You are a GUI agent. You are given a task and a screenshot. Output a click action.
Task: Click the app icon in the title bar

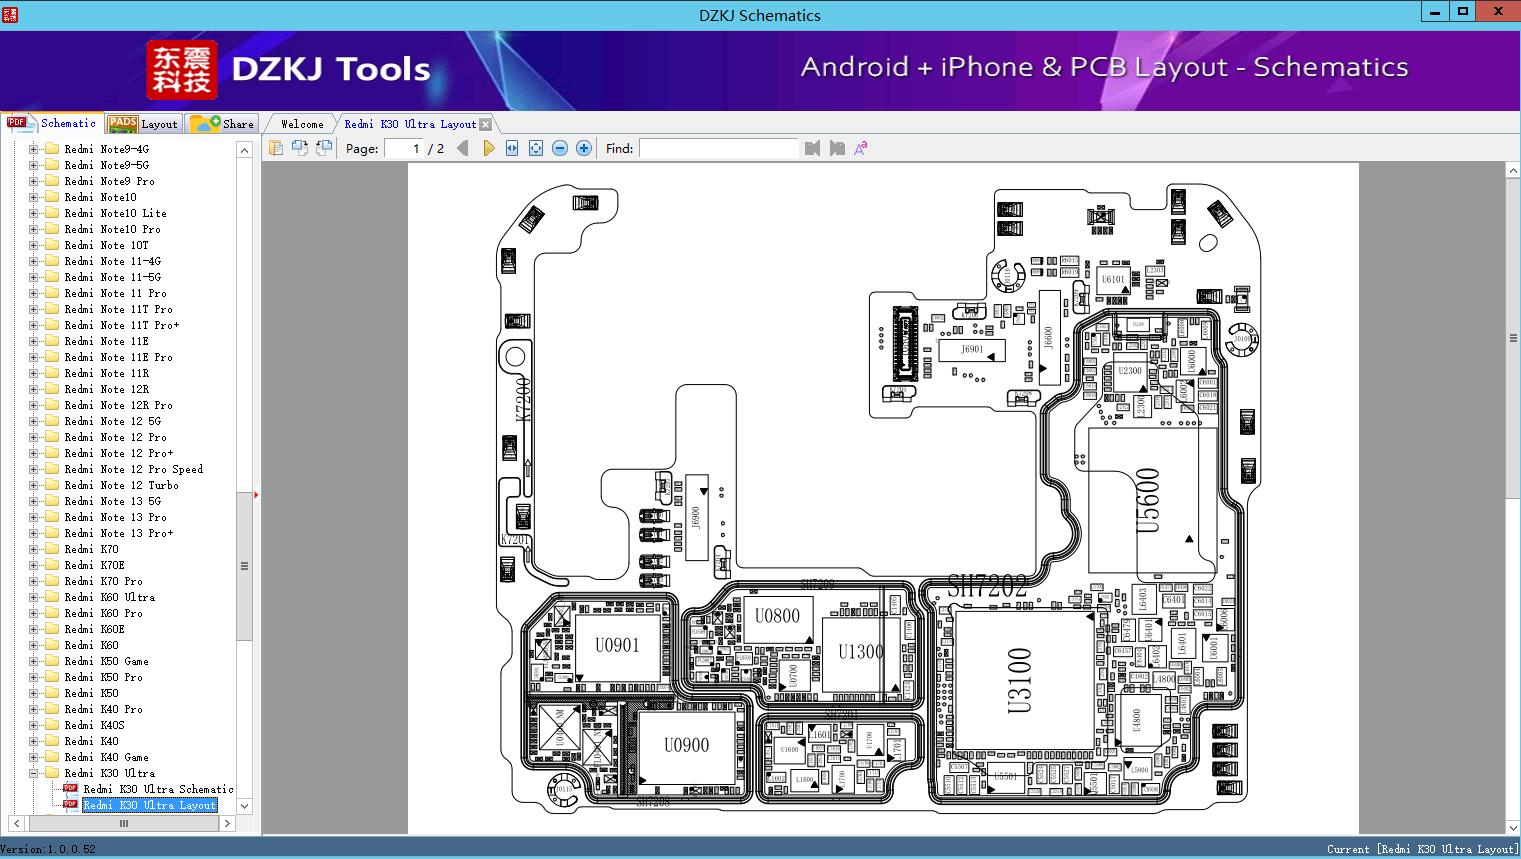10,14
